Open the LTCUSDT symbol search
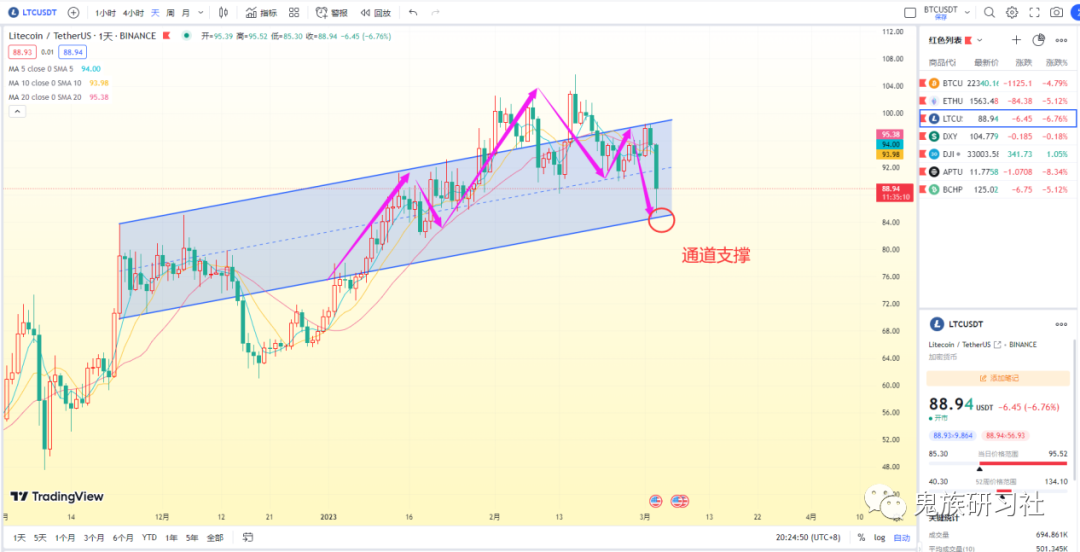The image size is (1080, 552). pos(33,12)
